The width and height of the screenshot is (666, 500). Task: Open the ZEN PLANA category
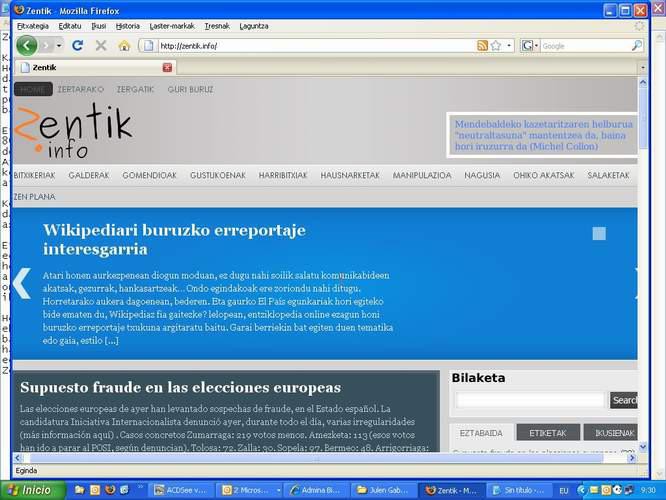(x=34, y=197)
